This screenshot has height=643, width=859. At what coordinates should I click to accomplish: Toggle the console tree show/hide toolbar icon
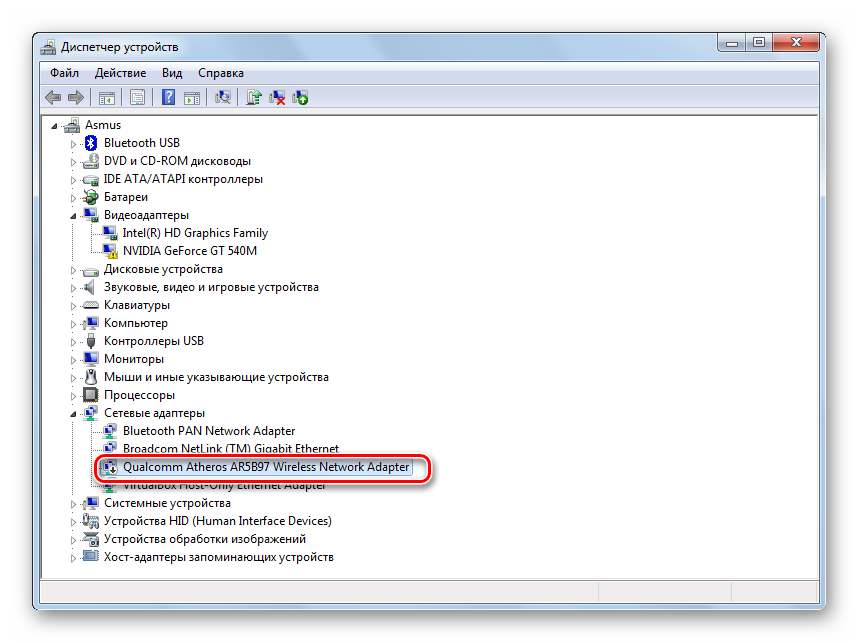(105, 97)
